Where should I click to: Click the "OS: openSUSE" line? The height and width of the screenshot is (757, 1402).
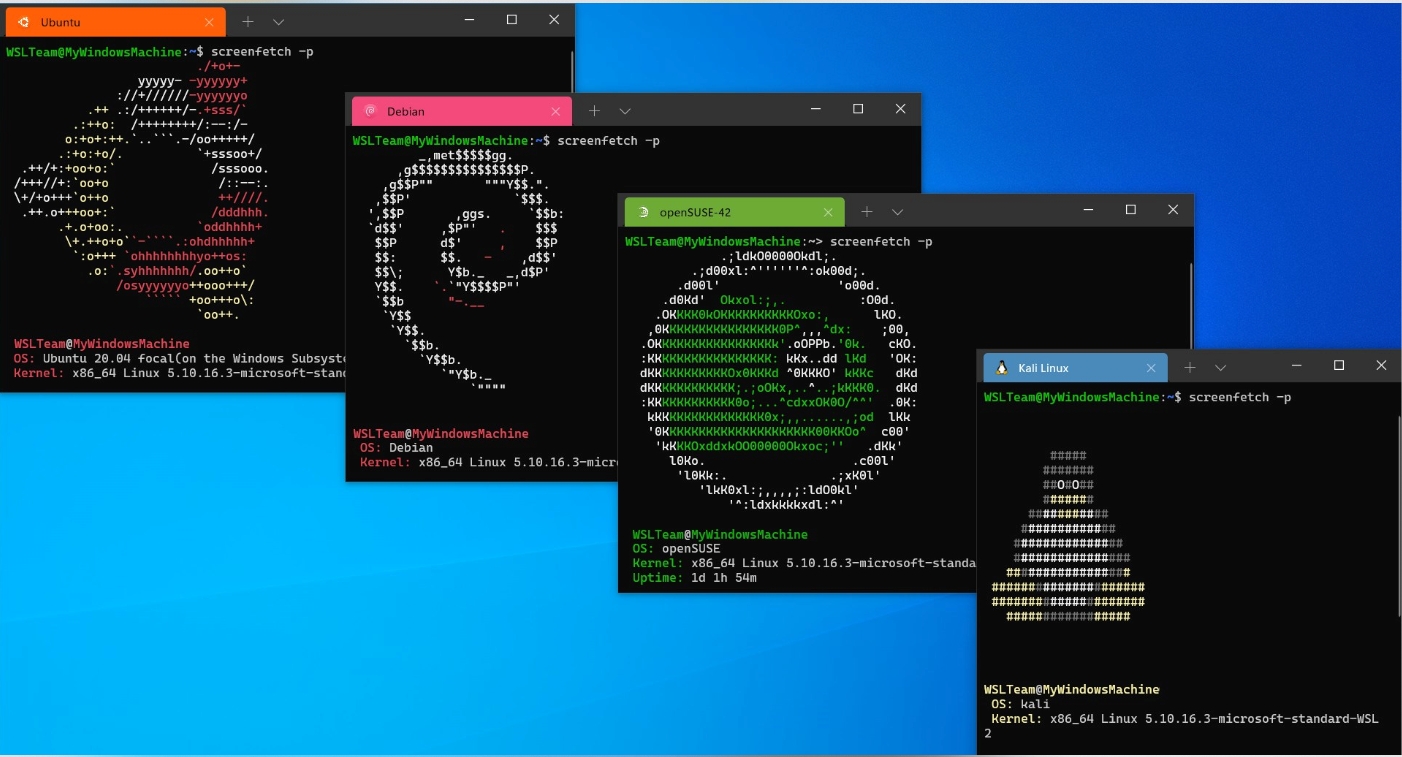coord(676,549)
